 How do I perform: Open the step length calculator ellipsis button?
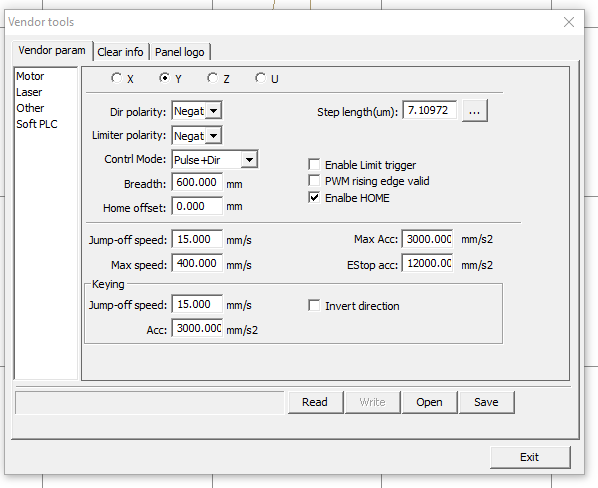tap(474, 111)
